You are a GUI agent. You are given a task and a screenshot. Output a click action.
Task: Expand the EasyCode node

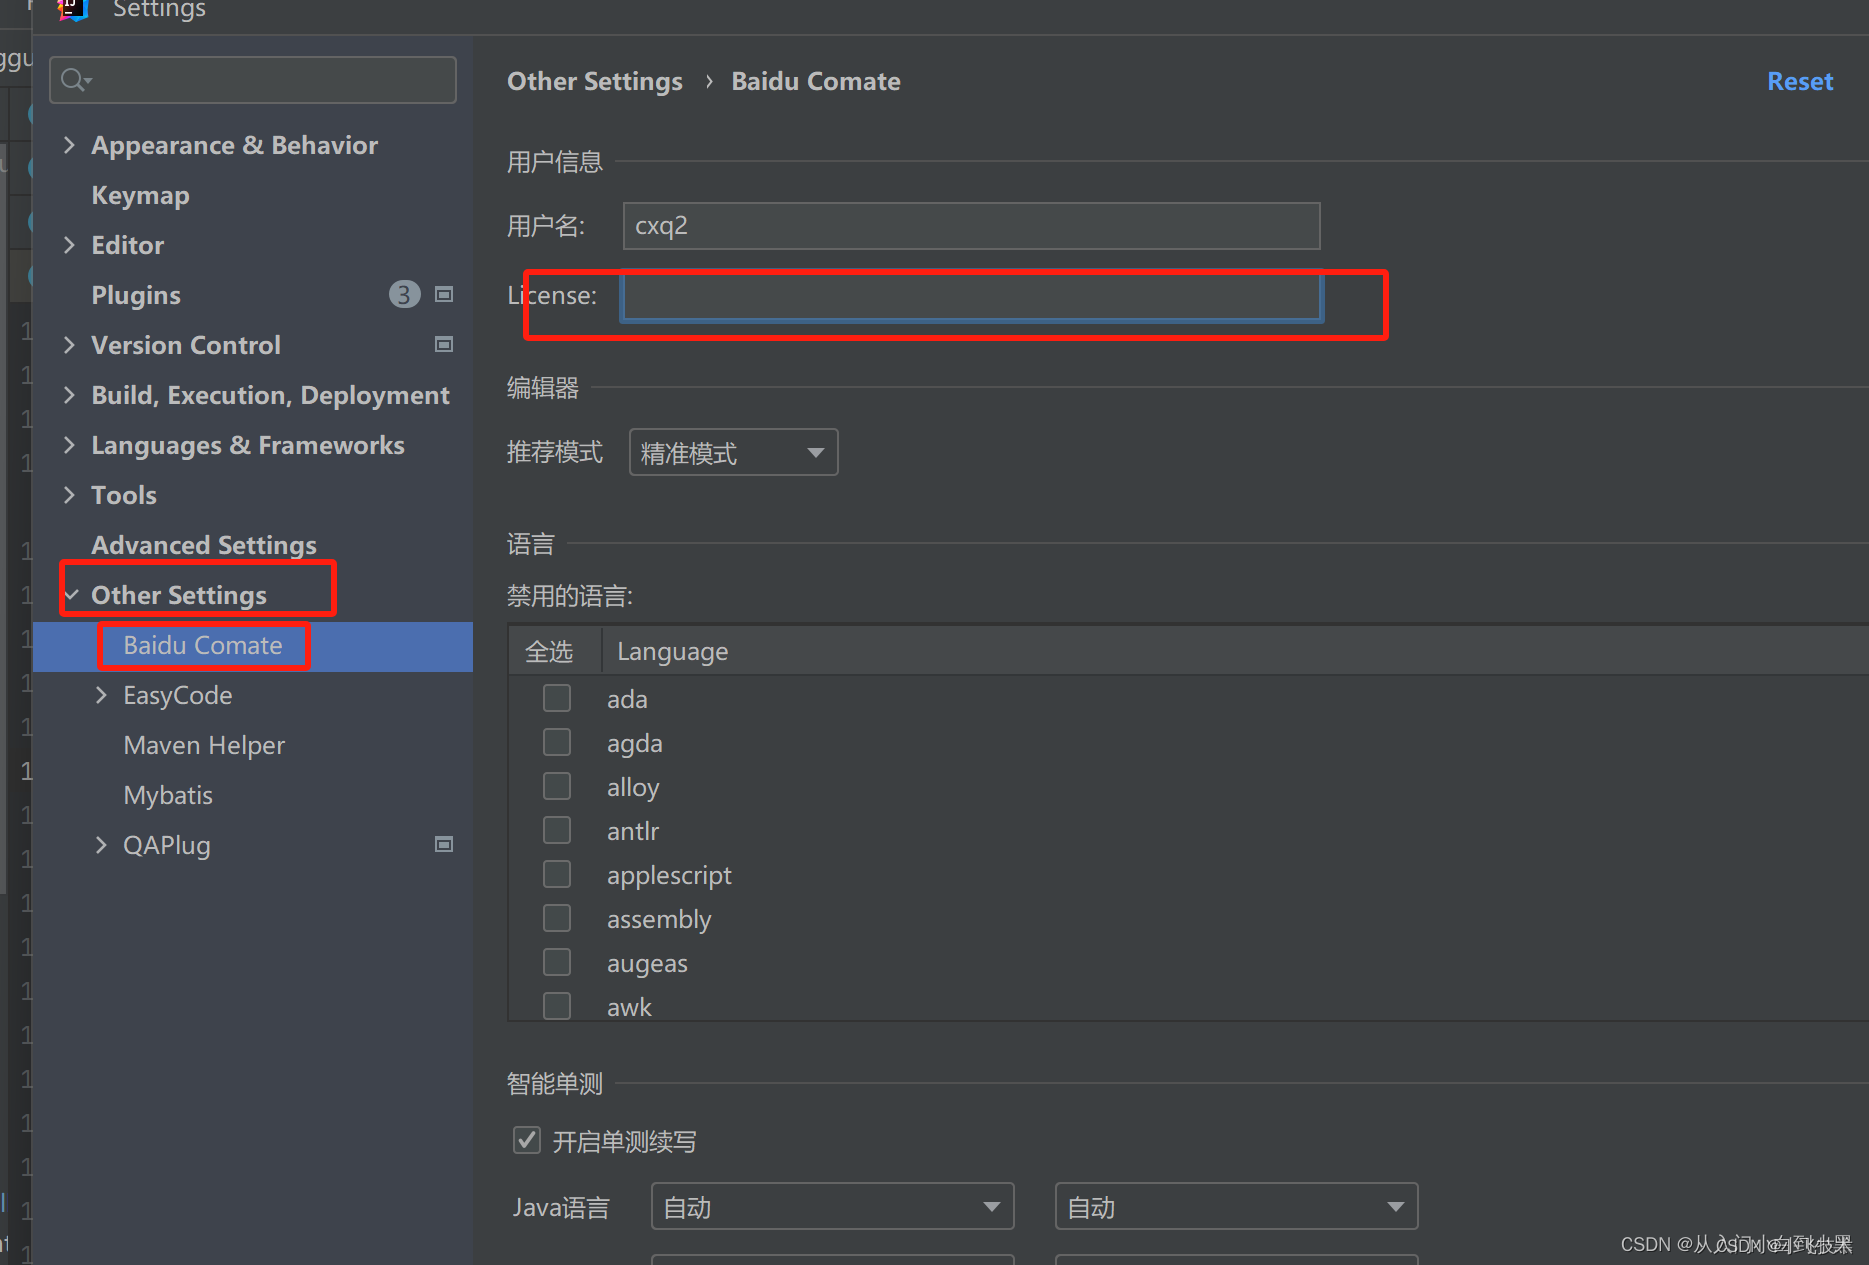(101, 695)
